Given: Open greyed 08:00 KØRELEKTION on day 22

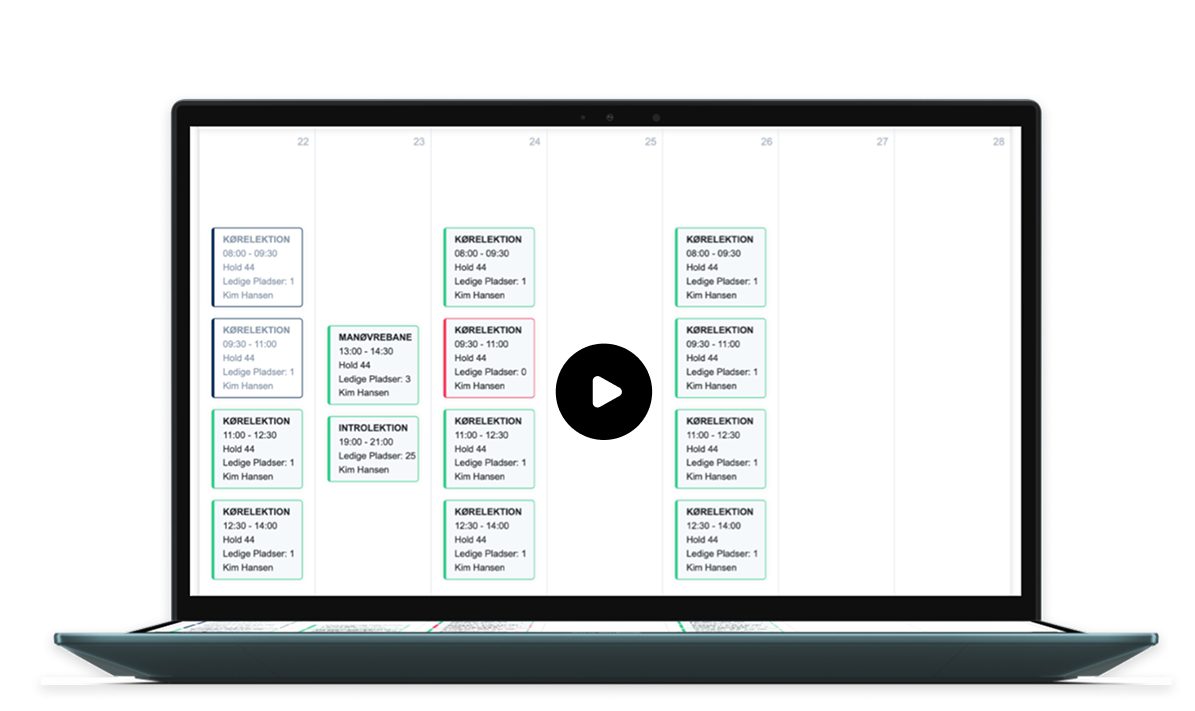Looking at the screenshot, I should tap(257, 267).
